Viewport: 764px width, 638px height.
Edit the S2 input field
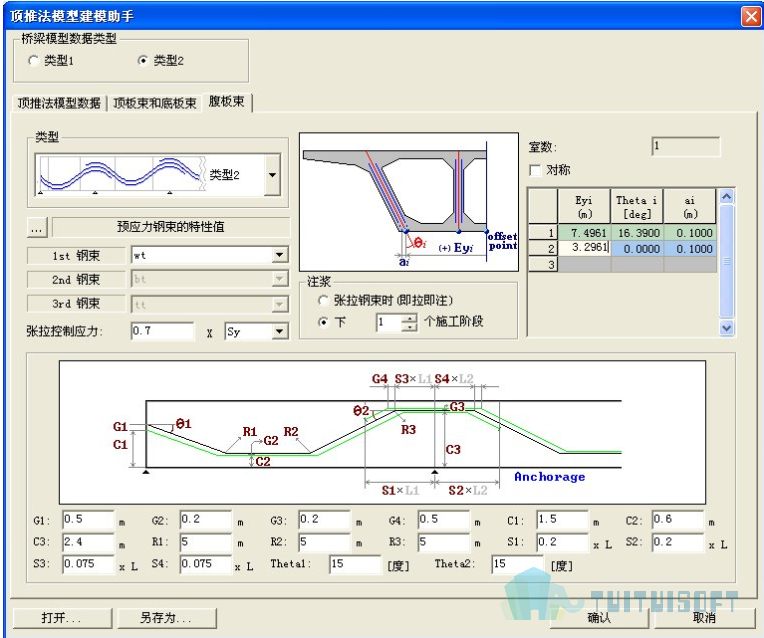click(x=678, y=542)
